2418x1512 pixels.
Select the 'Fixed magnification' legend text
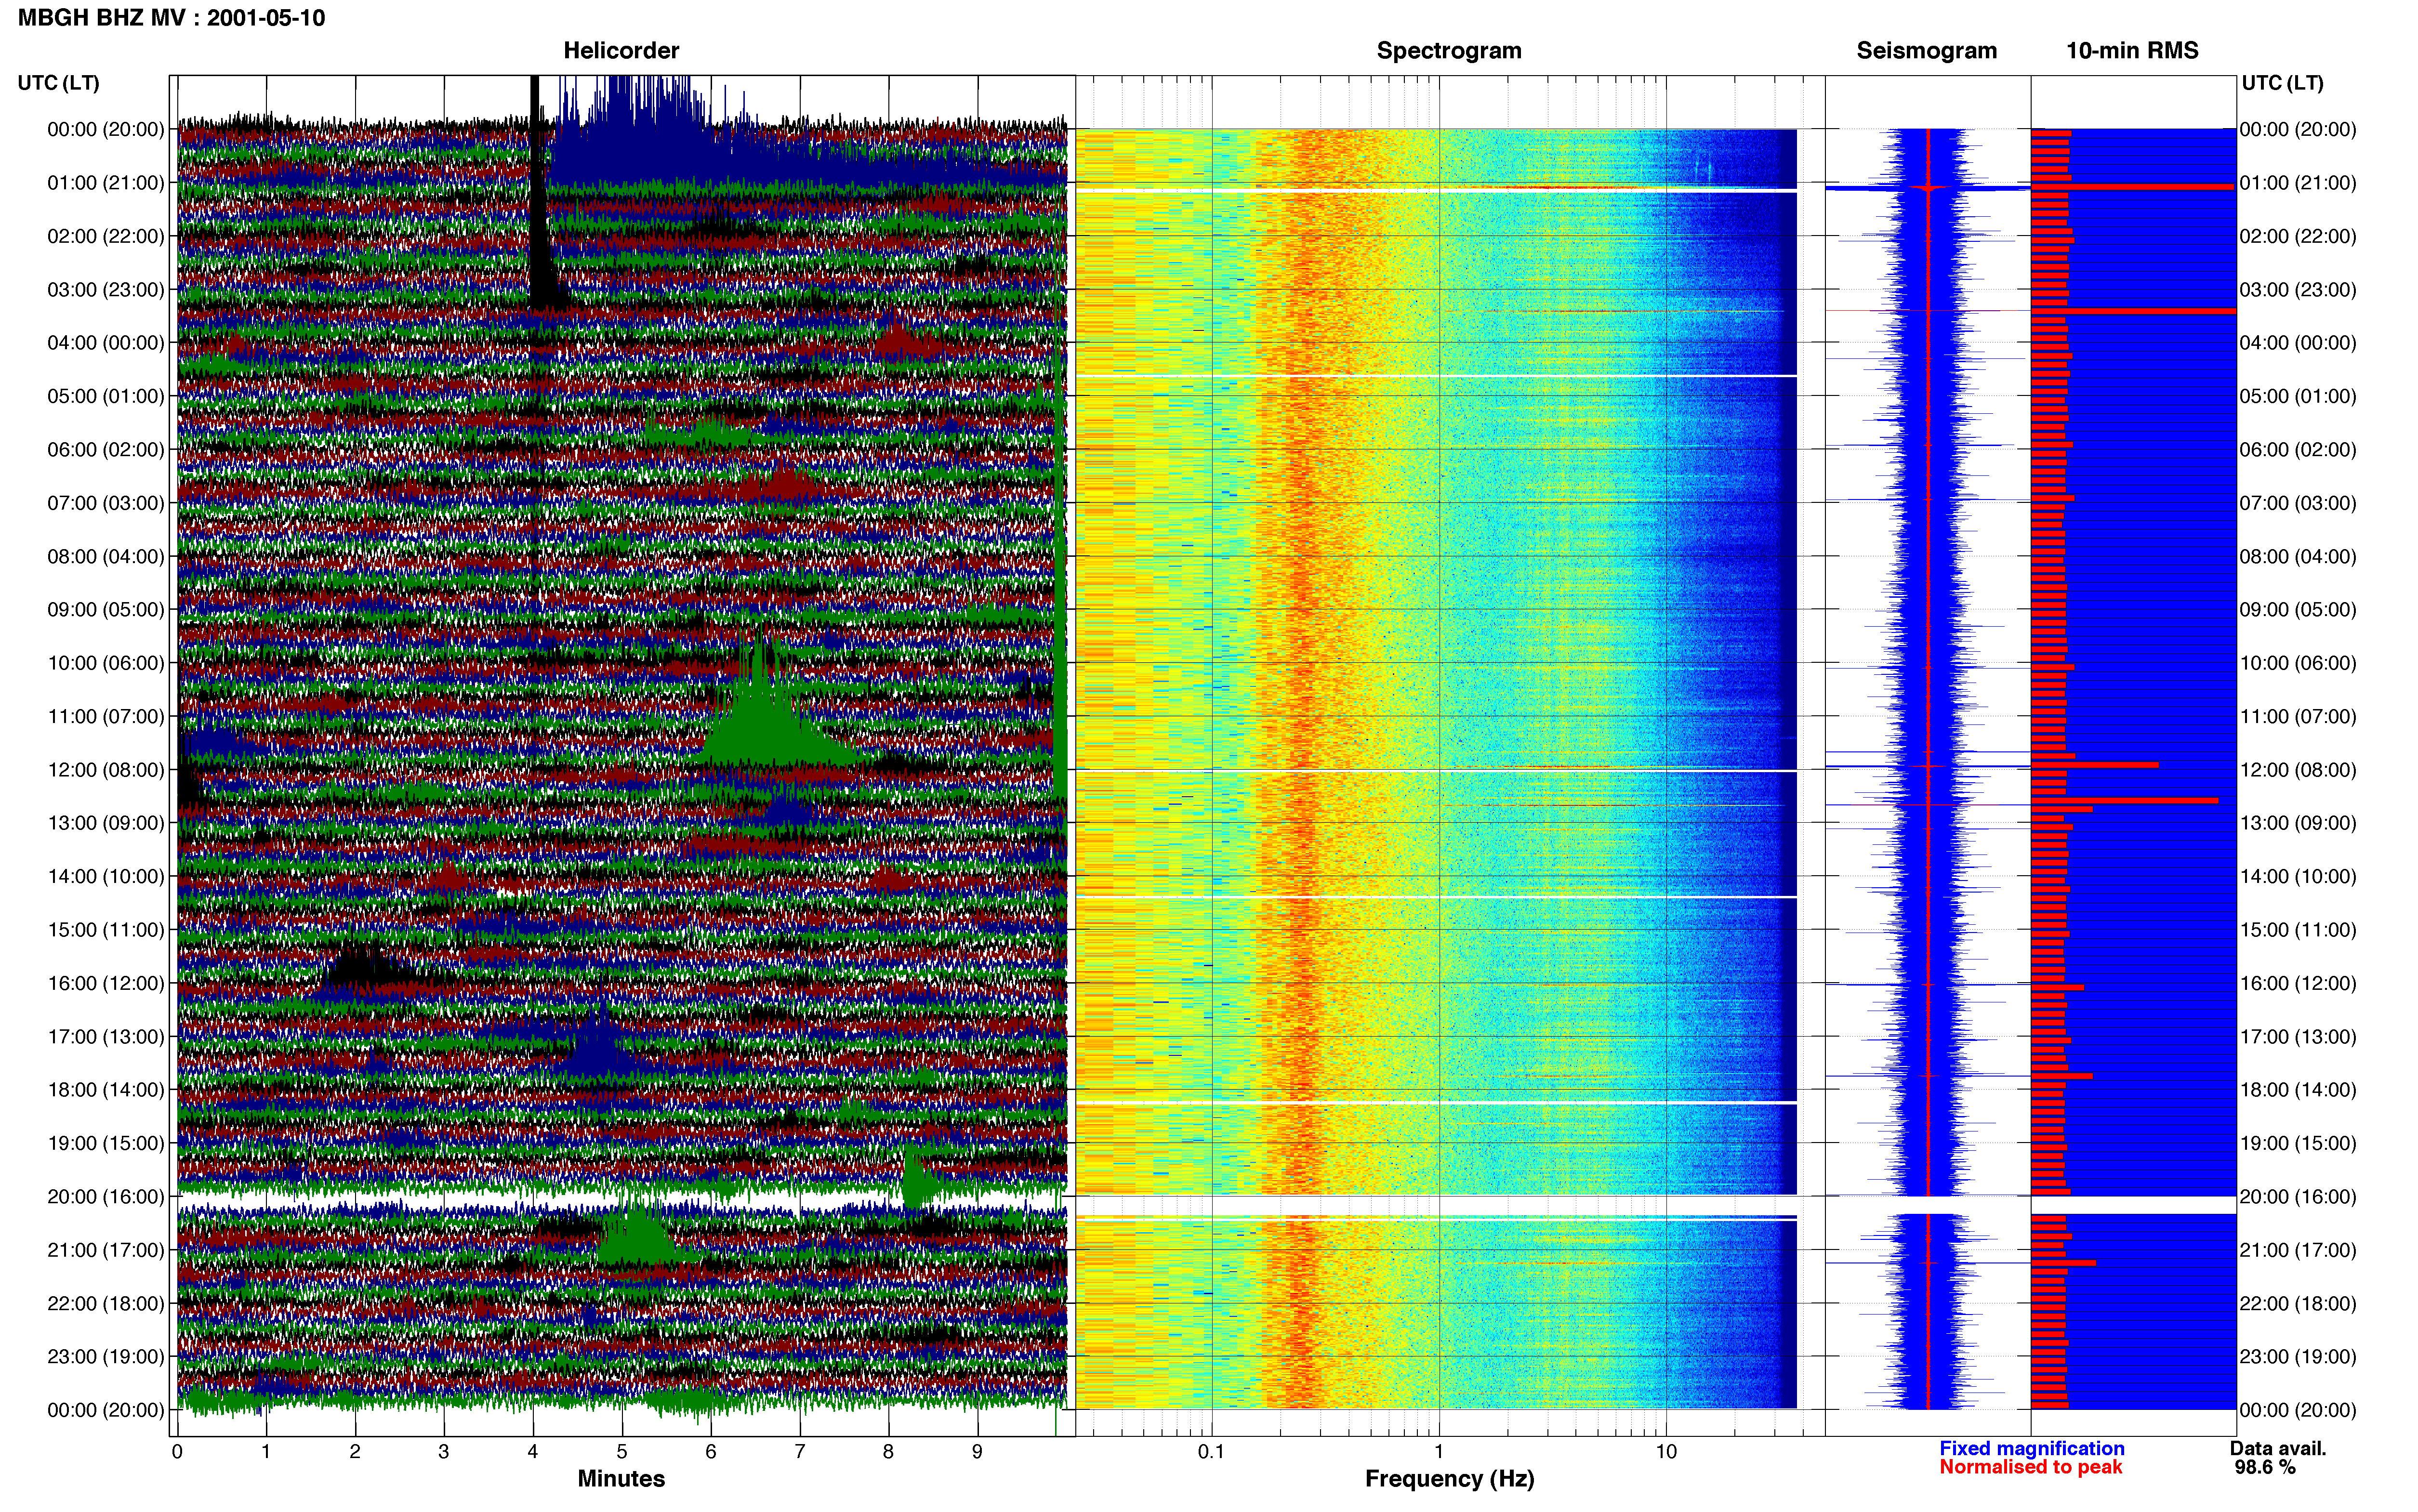point(2031,1448)
